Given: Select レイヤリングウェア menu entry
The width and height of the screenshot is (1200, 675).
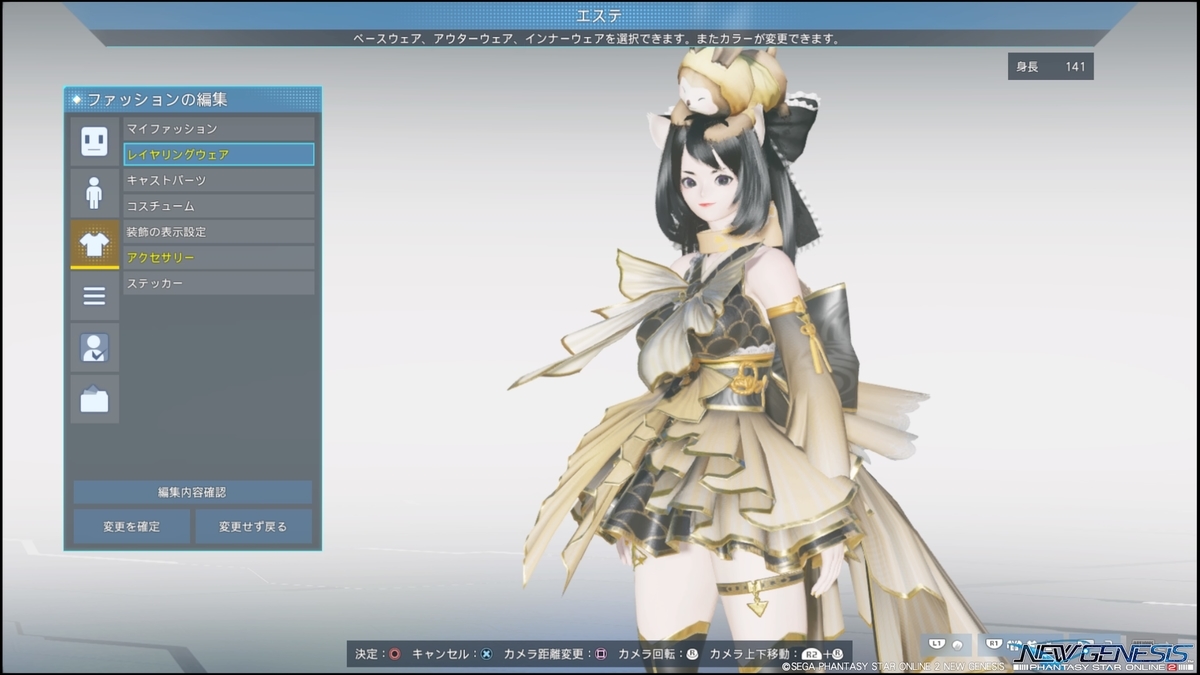Looking at the screenshot, I should (x=218, y=155).
